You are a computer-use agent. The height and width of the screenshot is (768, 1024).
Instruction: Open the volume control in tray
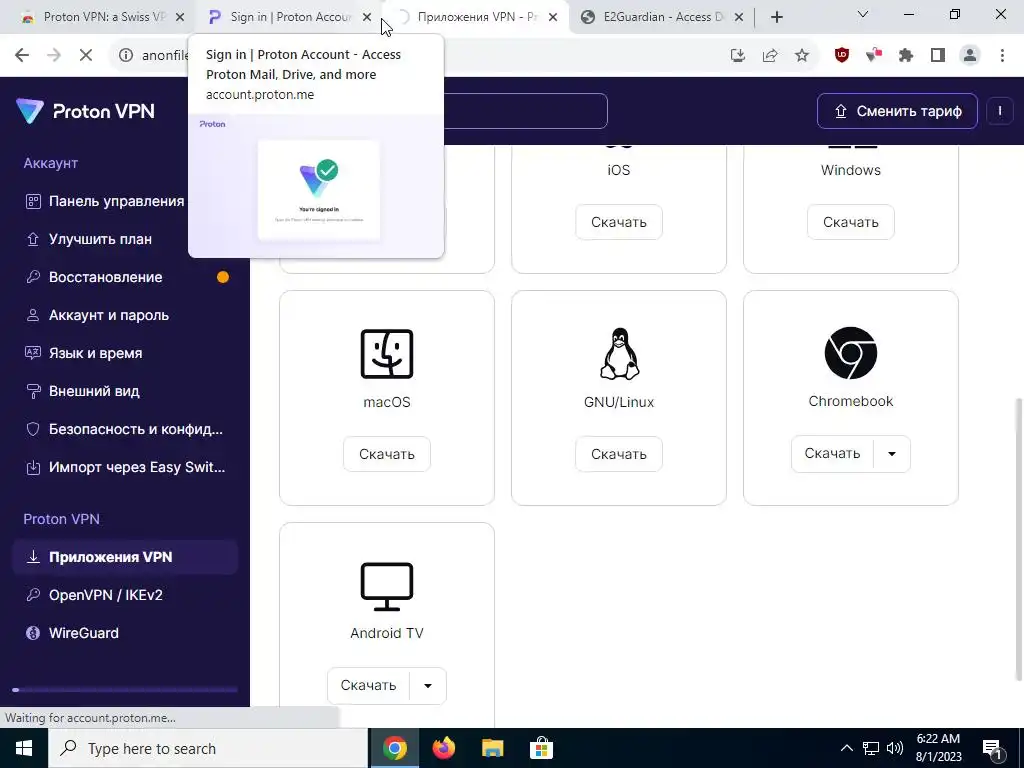895,748
